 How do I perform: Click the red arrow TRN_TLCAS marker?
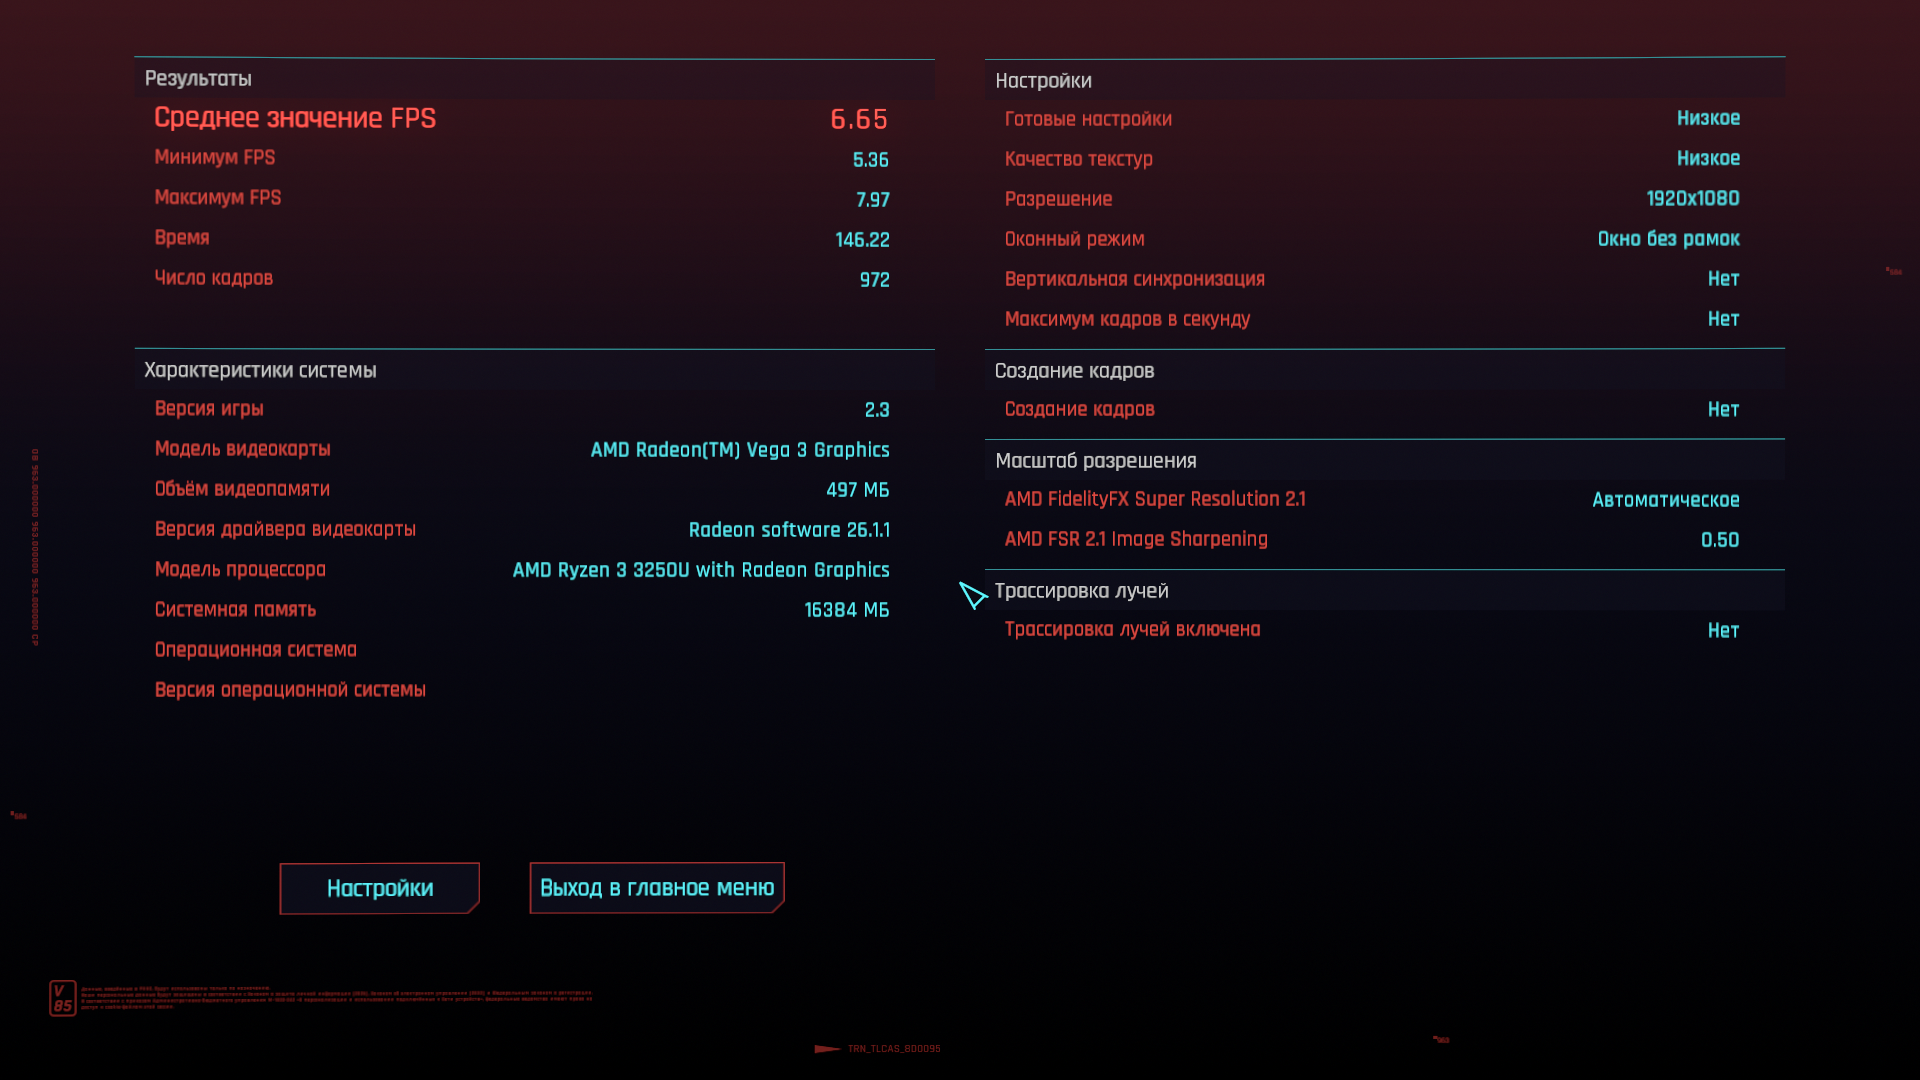pos(828,1049)
